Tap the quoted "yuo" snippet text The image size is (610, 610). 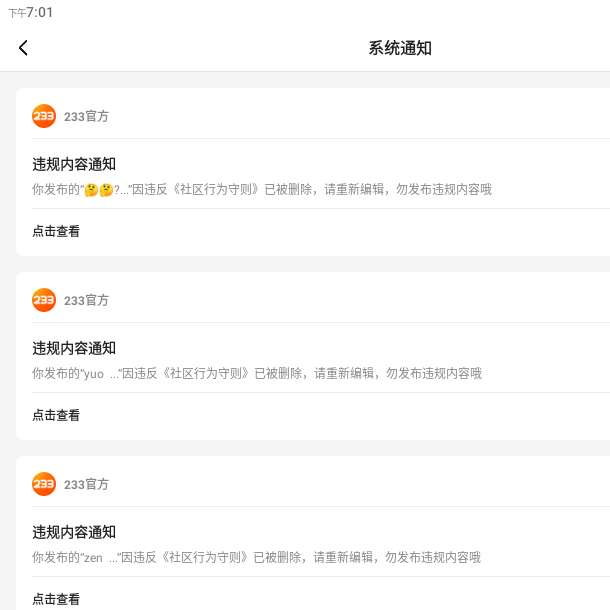[x=95, y=373]
